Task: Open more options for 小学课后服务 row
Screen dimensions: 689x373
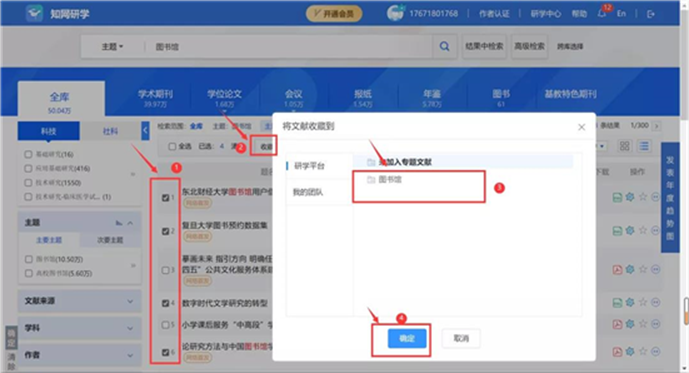Action: click(656, 324)
